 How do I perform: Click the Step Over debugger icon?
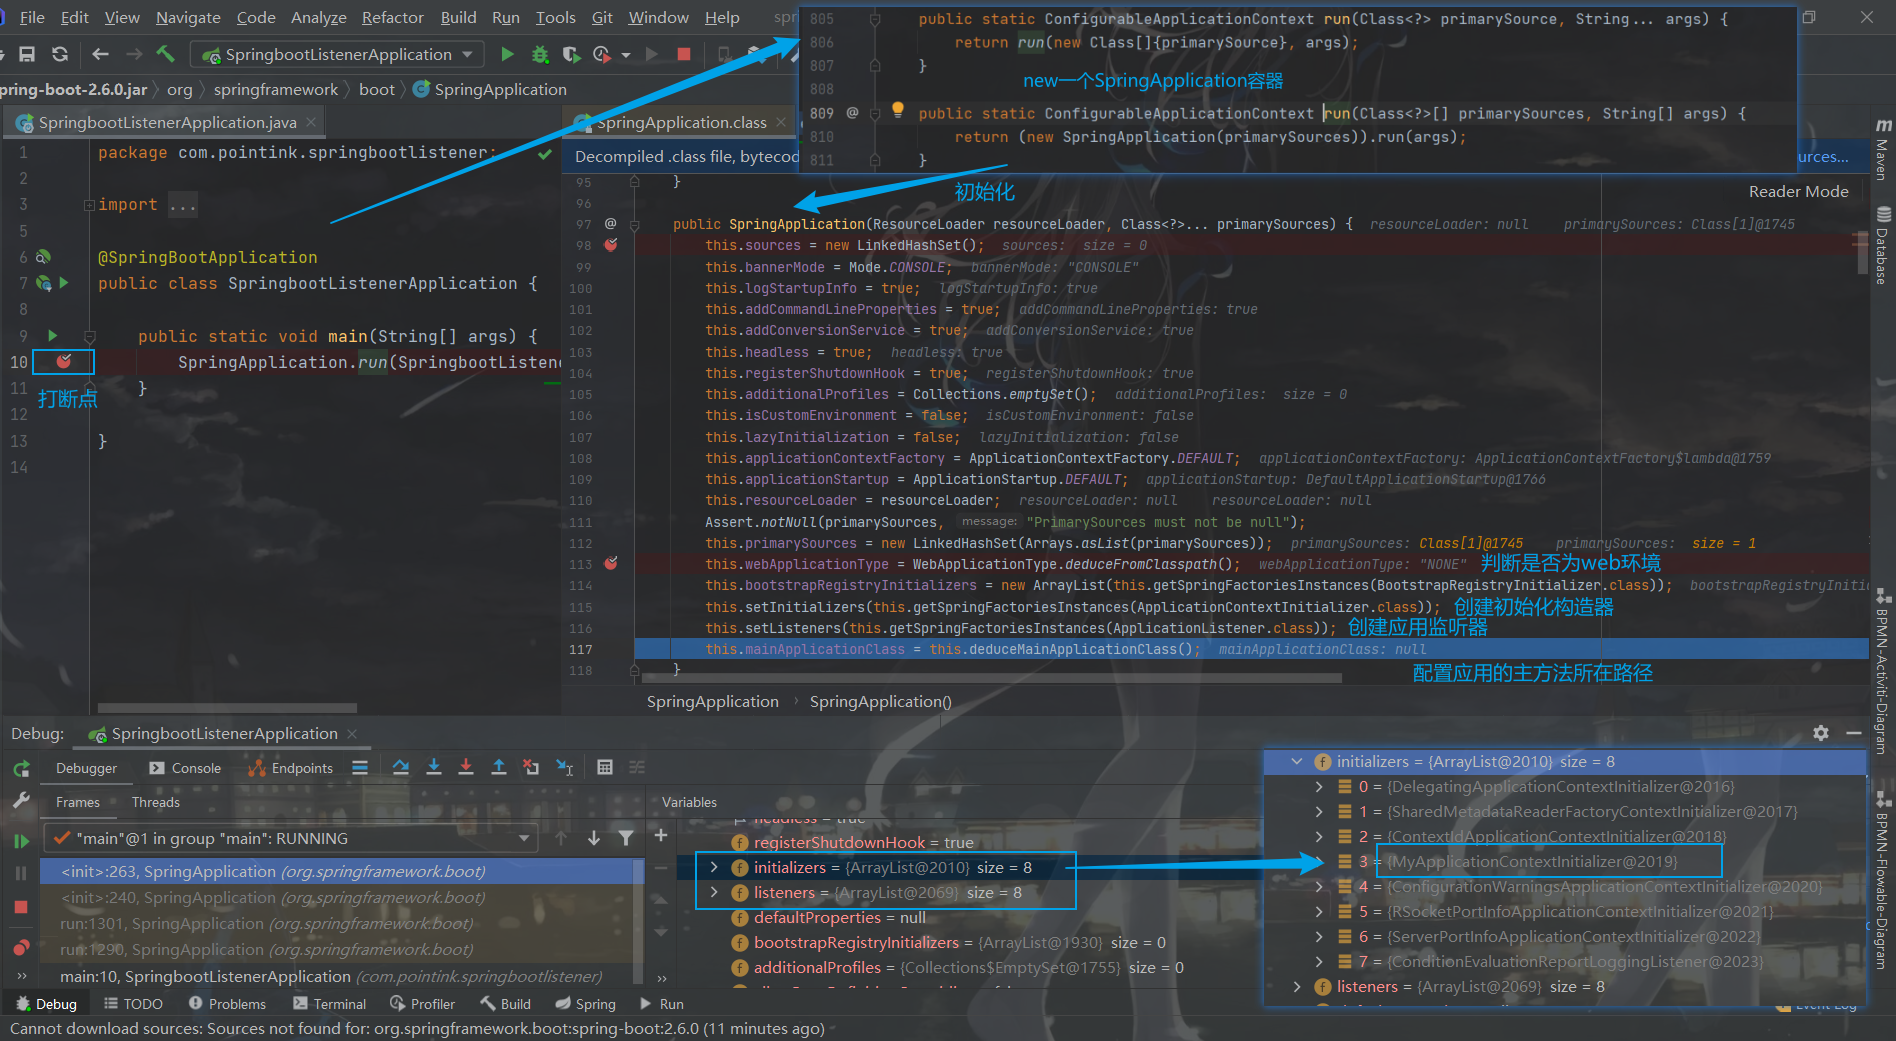[401, 767]
